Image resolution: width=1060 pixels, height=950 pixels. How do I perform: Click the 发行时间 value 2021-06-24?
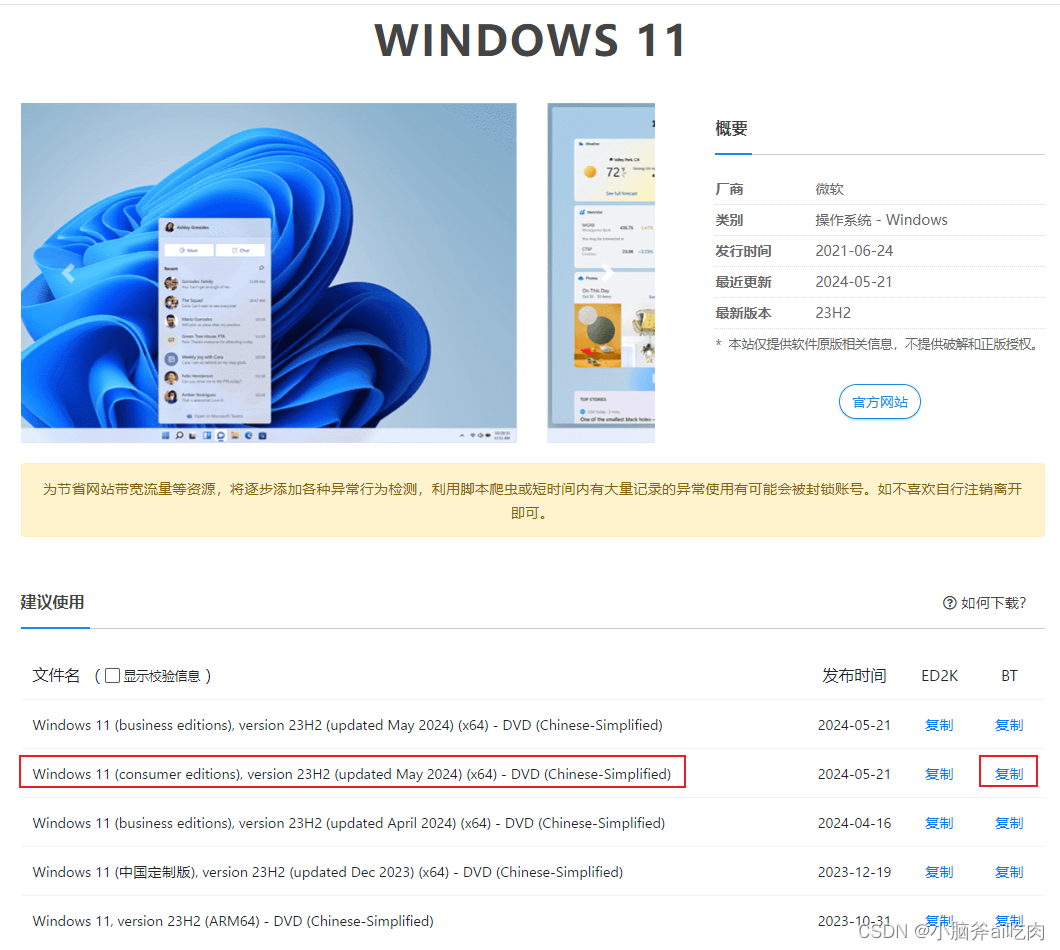pyautogui.click(x=854, y=251)
